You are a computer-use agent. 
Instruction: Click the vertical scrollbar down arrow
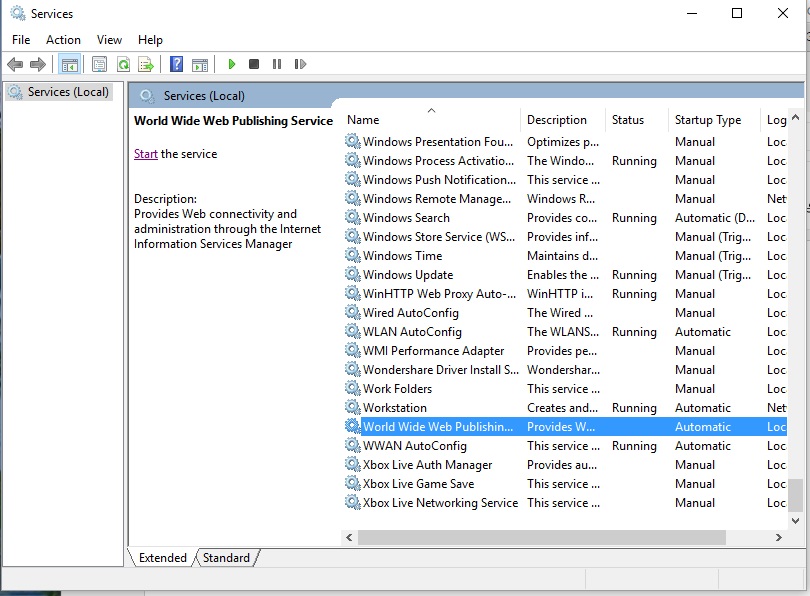click(796, 521)
